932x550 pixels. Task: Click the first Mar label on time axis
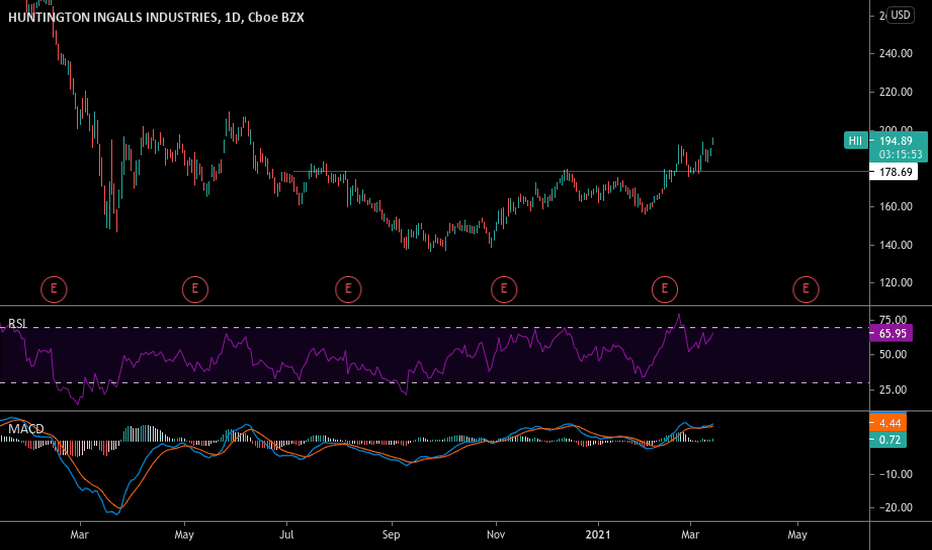pyautogui.click(x=79, y=535)
